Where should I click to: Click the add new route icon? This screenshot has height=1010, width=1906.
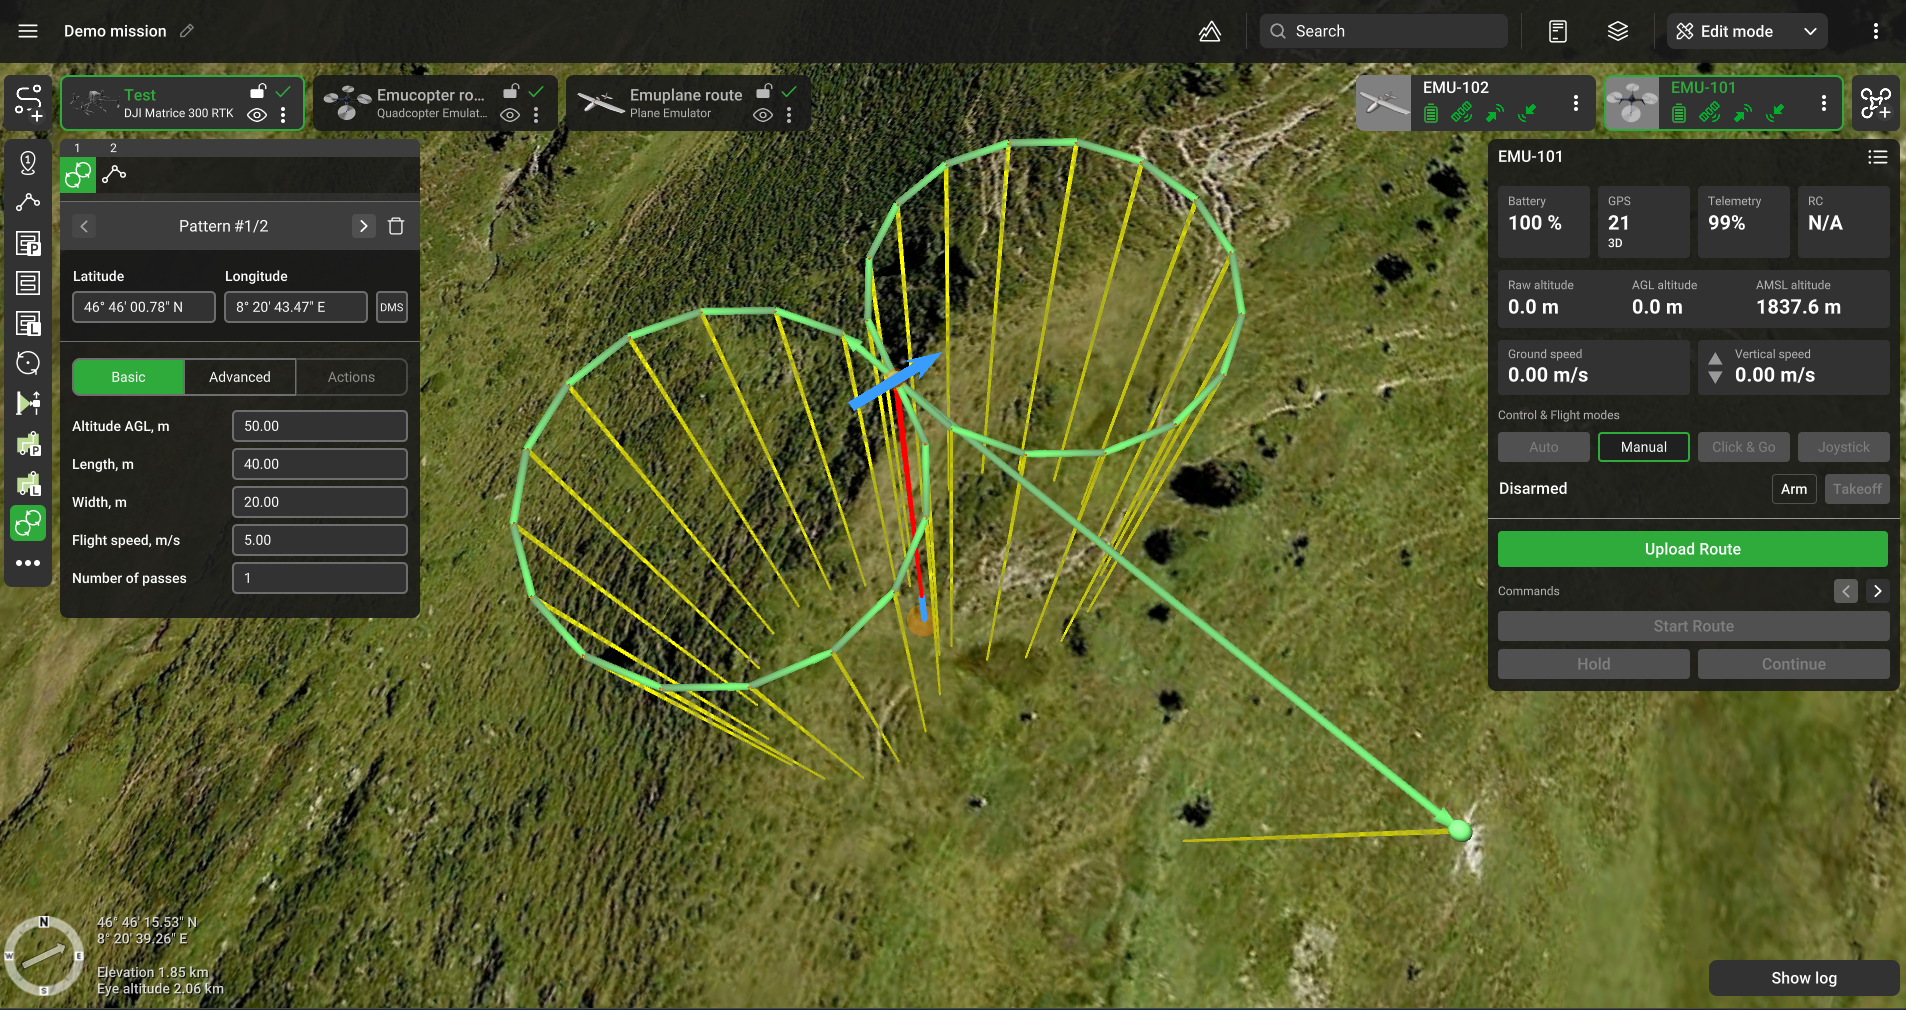[x=28, y=103]
